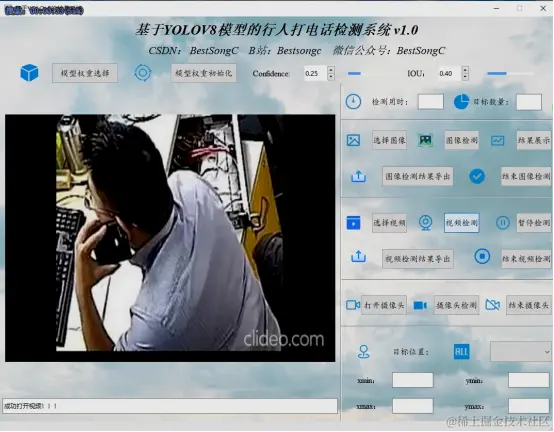This screenshot has width=554, height=432.
Task: Click the blue 3D cube model icon
Action: click(x=29, y=73)
